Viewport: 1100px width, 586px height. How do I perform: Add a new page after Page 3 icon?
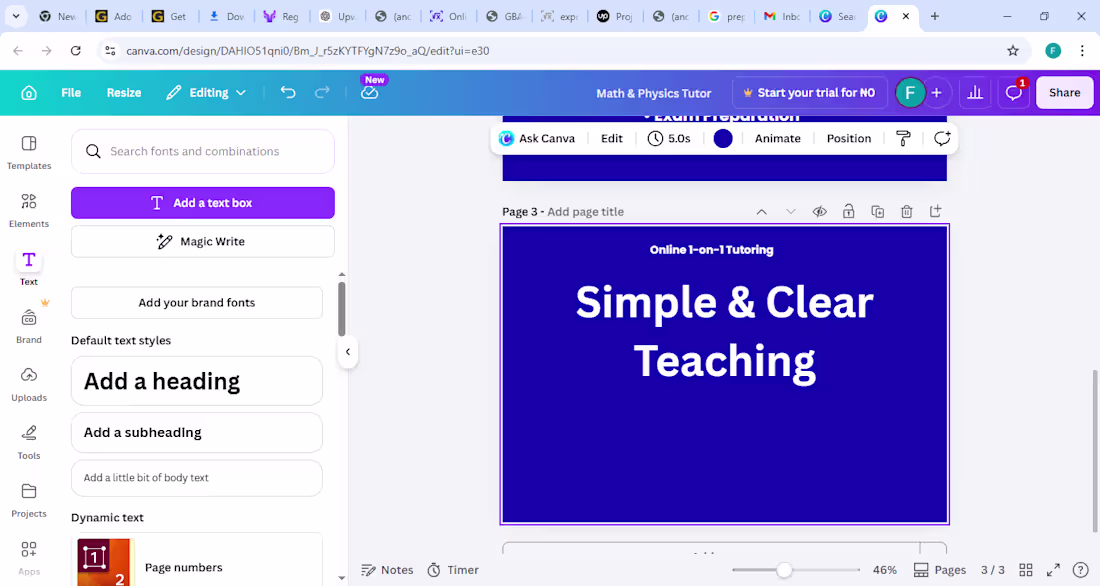click(x=935, y=211)
